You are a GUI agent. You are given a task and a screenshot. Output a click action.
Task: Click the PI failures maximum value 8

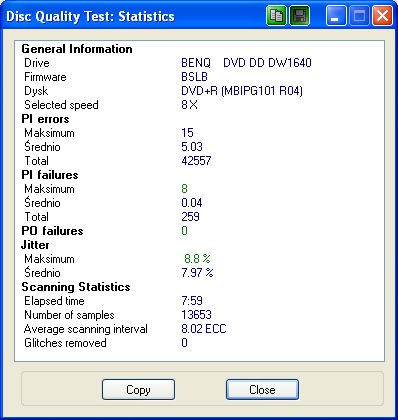184,189
